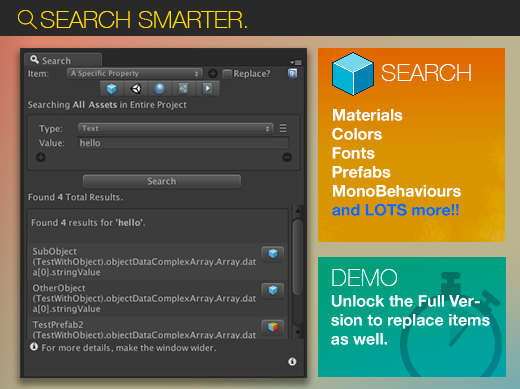The width and height of the screenshot is (520, 389).
Task: Click the 'Colors' text in orange panel
Action: click(x=357, y=134)
